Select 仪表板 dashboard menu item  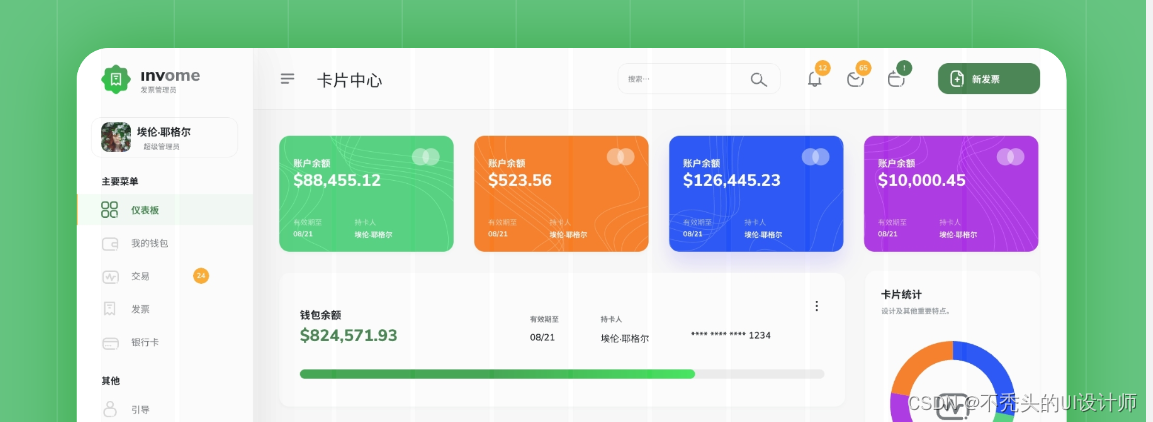click(x=165, y=210)
